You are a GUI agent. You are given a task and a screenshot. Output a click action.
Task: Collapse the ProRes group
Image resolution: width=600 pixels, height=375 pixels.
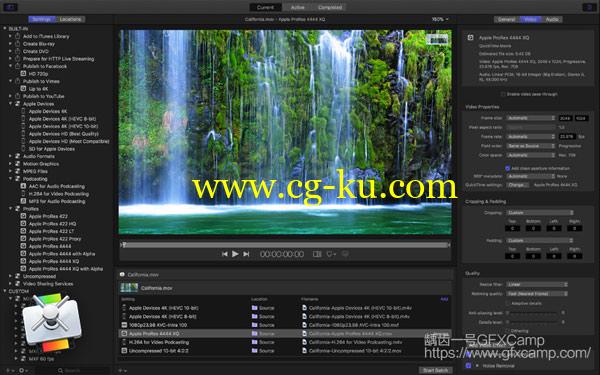pos(11,209)
